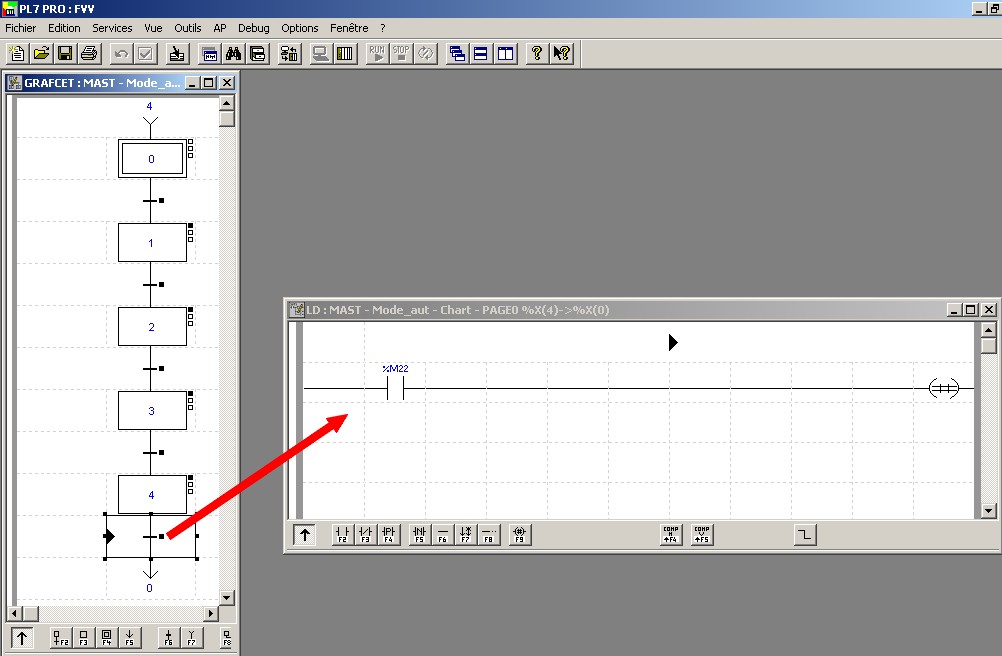The width and height of the screenshot is (1002, 656).
Task: Click the context help arrow icon
Action: pyautogui.click(x=561, y=54)
